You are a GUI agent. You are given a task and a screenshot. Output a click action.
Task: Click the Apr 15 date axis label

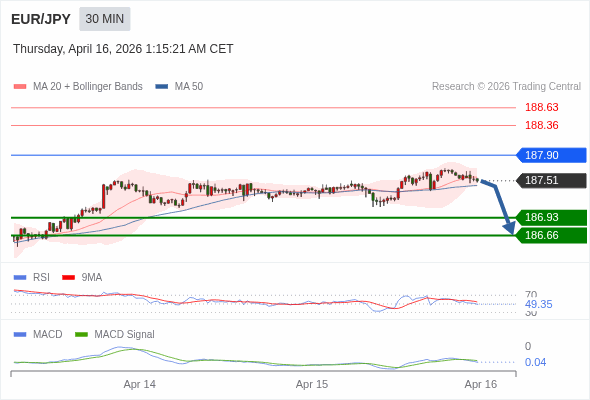click(312, 384)
